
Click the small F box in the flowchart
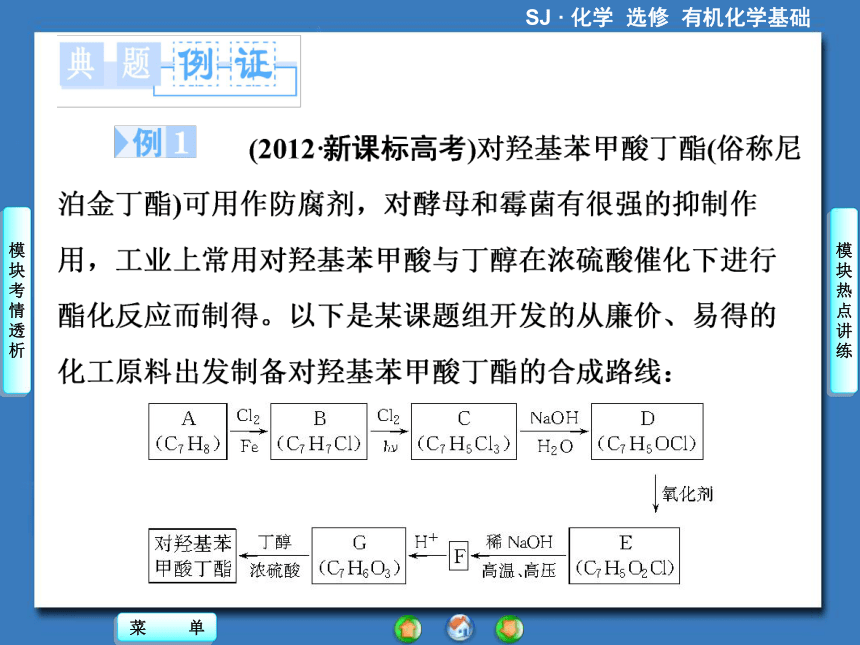(x=459, y=556)
